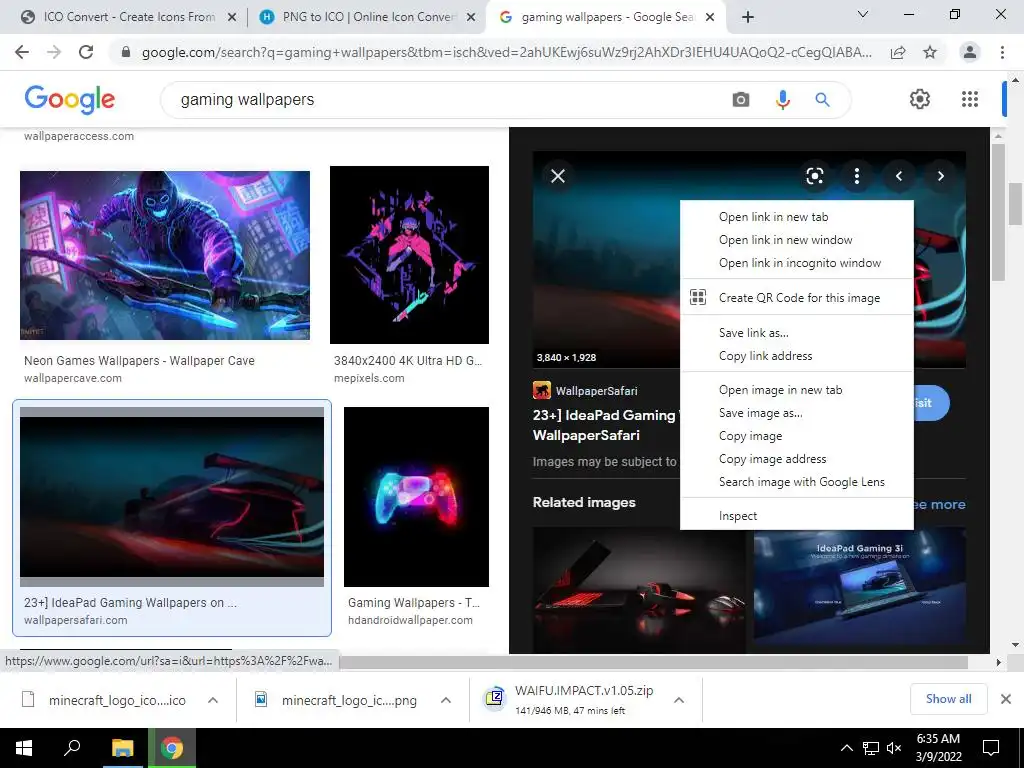Image resolution: width=1024 pixels, height=768 pixels.
Task: Click the muted volume tray icon
Action: (894, 748)
